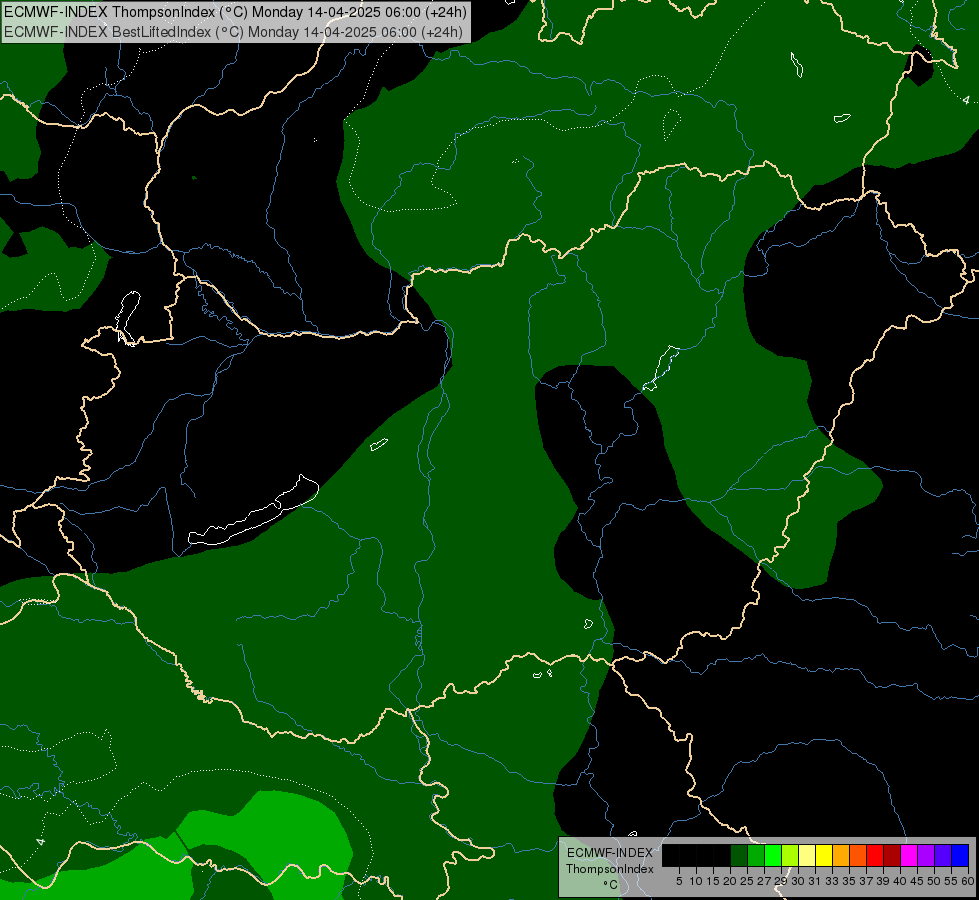Viewport: 979px width, 900px height.
Task: Click the legend tick value 35
Action: [849, 881]
